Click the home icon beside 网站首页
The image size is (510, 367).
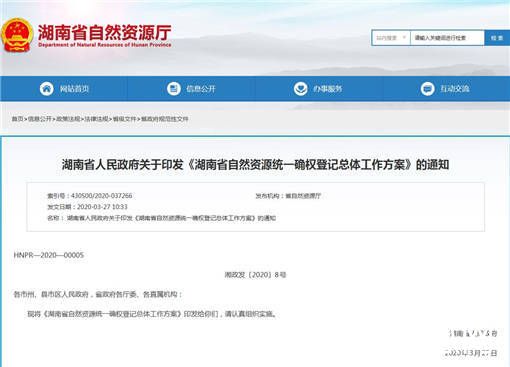tap(47, 89)
